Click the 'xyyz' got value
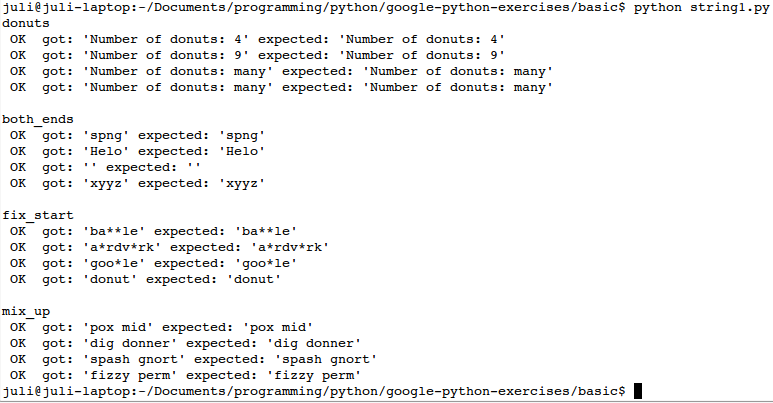 tap(105, 183)
